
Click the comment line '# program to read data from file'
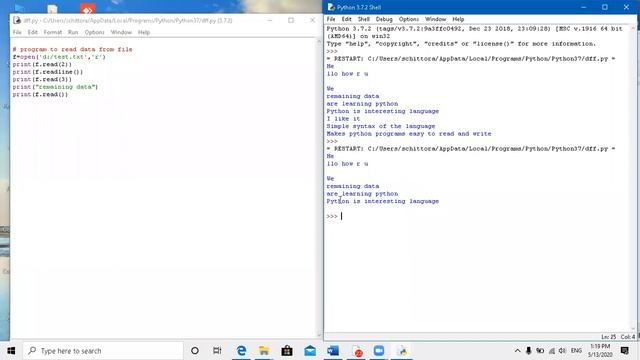(x=73, y=49)
